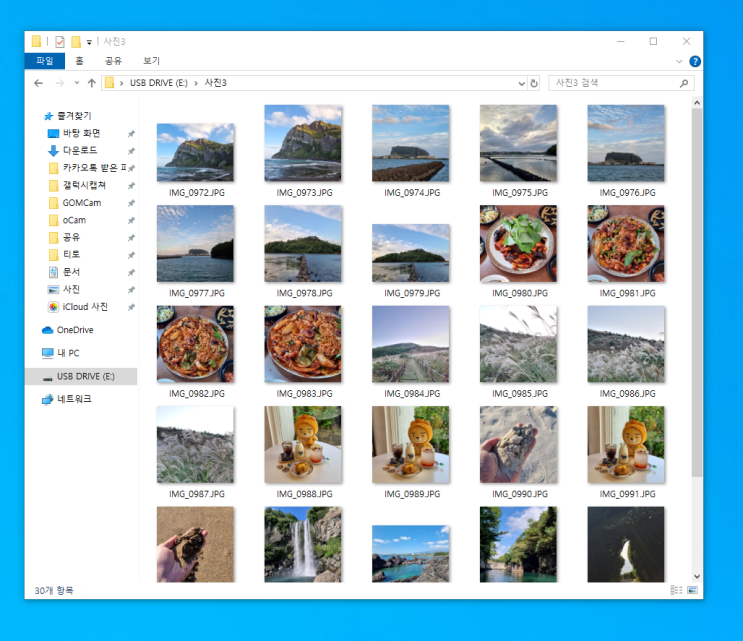Screen dimensions: 743x641
Task: Select the IMG_0975.JPG thumbnail
Action: [518, 143]
